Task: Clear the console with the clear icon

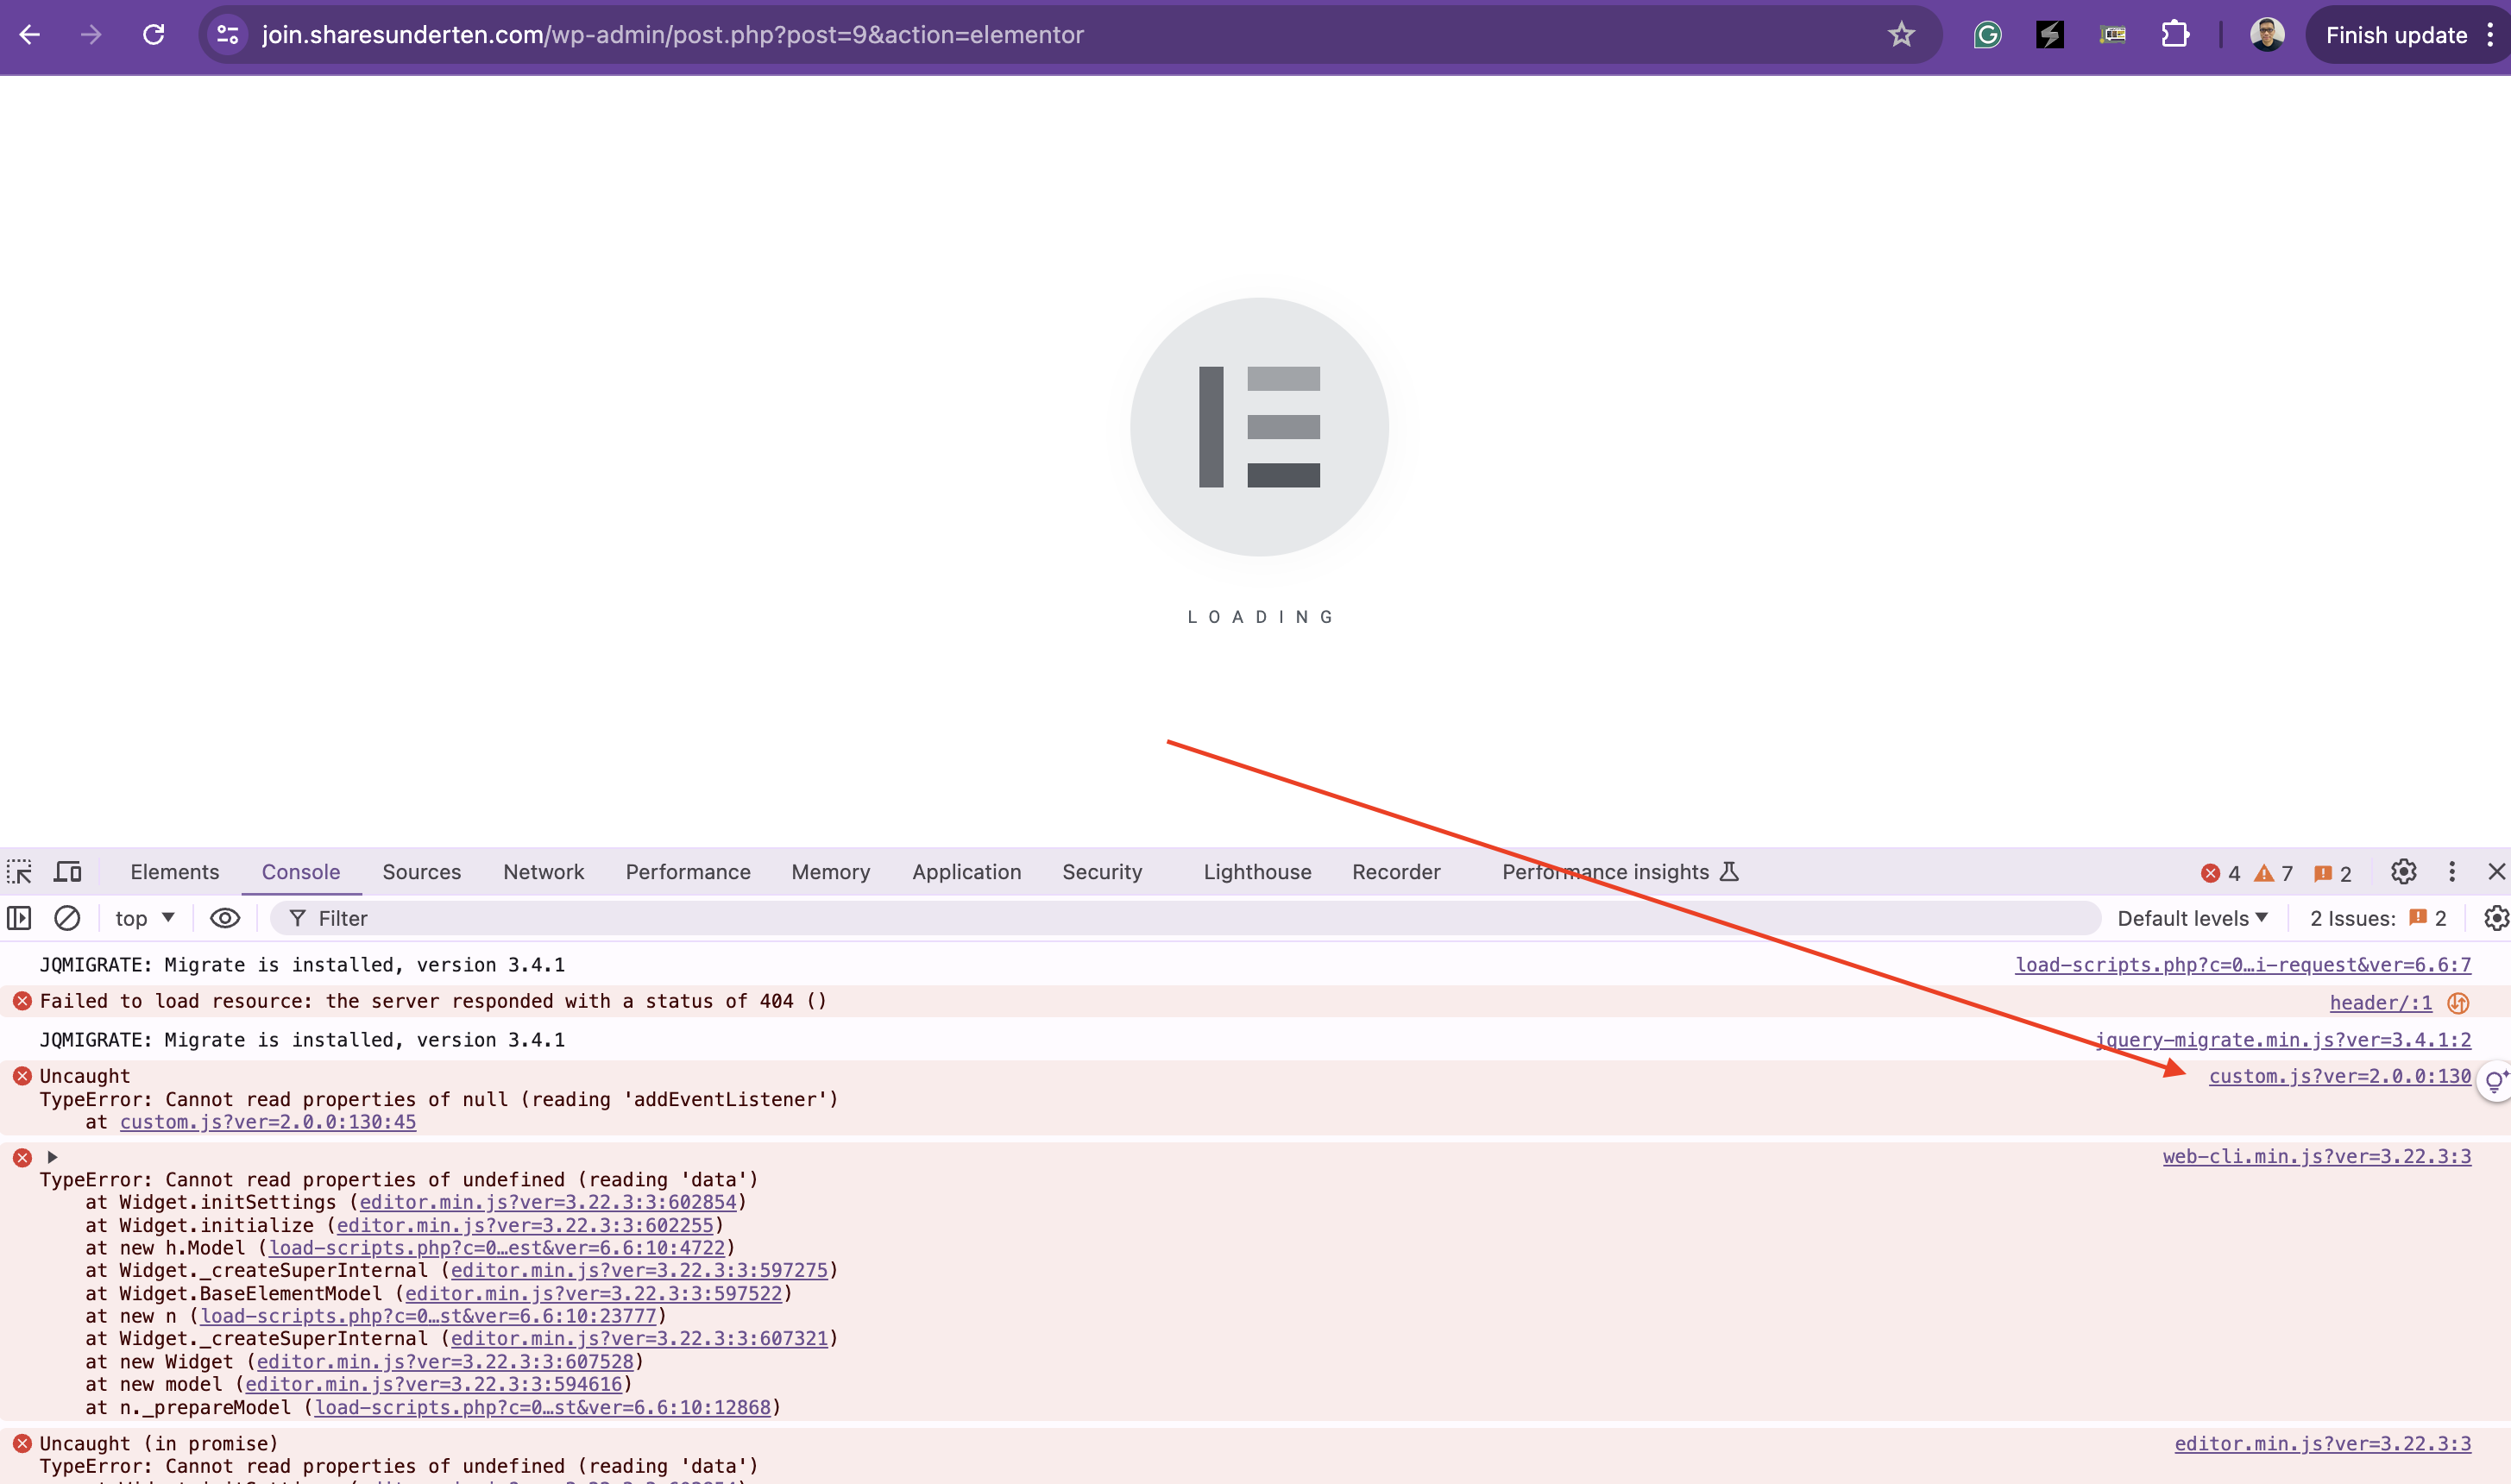Action: pyautogui.click(x=67, y=918)
